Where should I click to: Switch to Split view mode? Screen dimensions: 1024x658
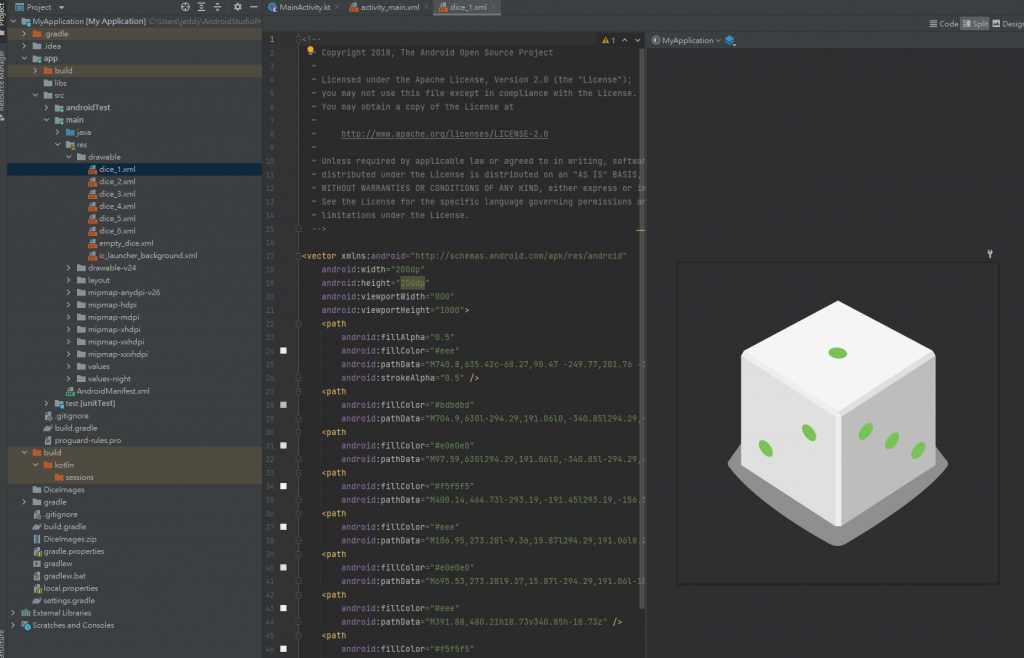974,24
